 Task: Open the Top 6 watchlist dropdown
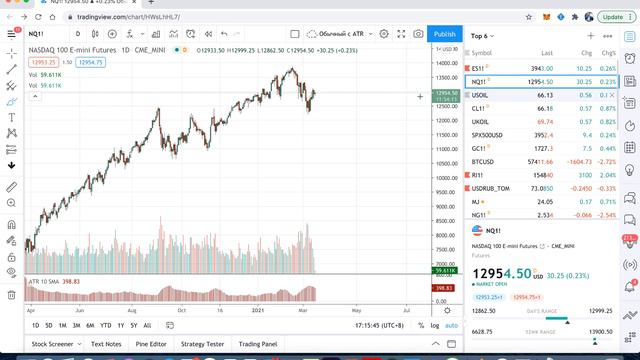coord(482,36)
